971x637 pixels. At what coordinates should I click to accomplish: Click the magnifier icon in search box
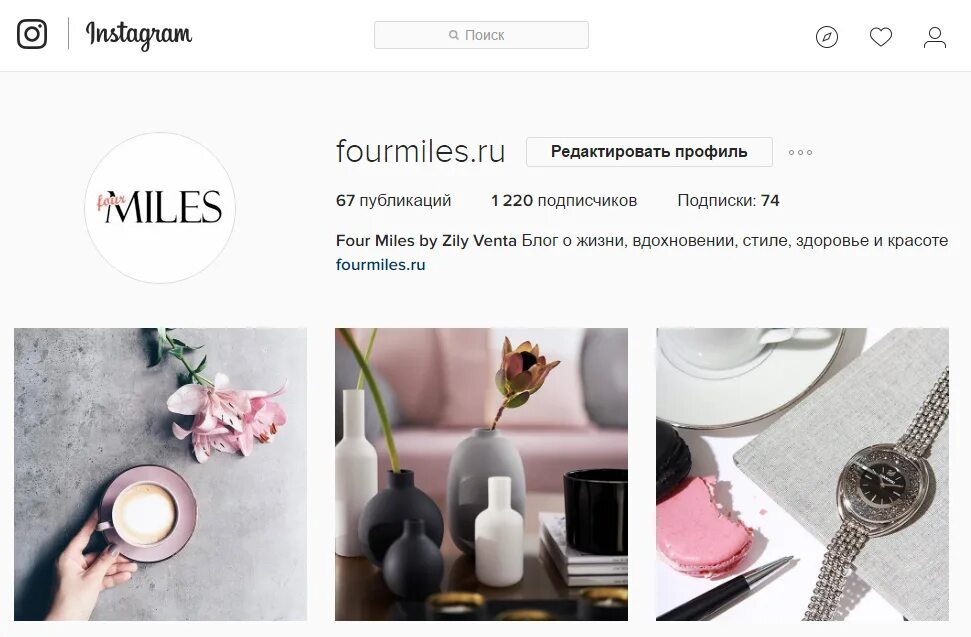tap(454, 35)
